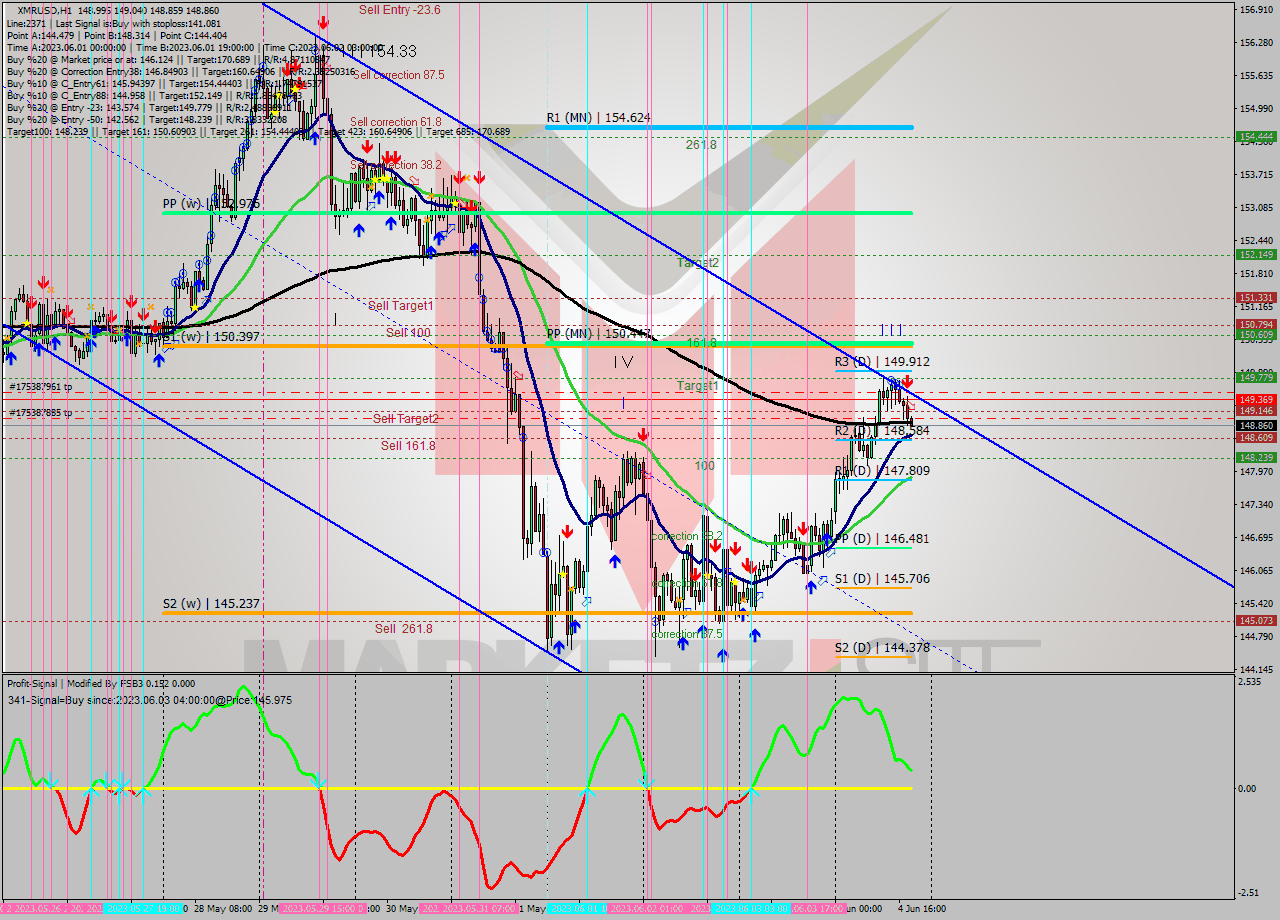The width and height of the screenshot is (1280, 920).
Task: Click the red sell arrow at the chart's highest peak
Action: [x=323, y=22]
